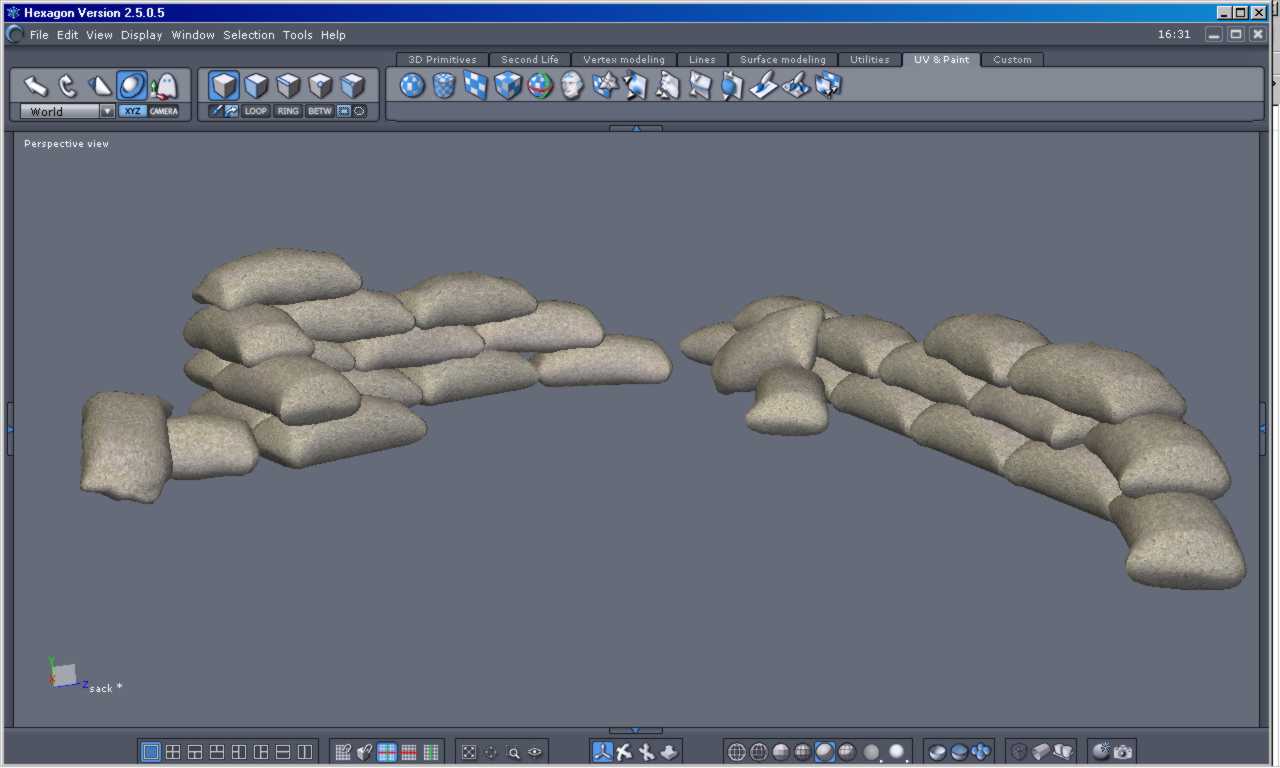Expand the left side panel handle
Screen dimensions: 1280x768
tap(10, 428)
